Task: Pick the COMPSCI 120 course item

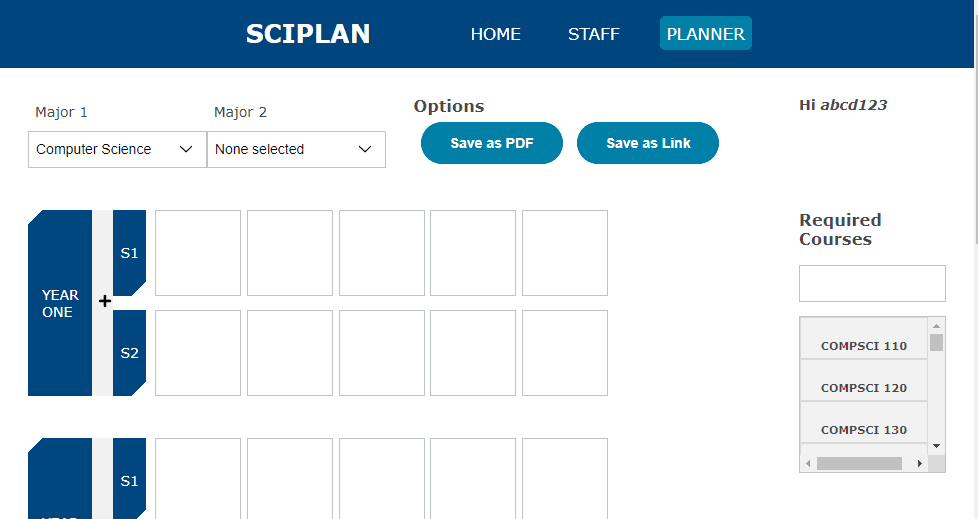Action: tap(864, 387)
